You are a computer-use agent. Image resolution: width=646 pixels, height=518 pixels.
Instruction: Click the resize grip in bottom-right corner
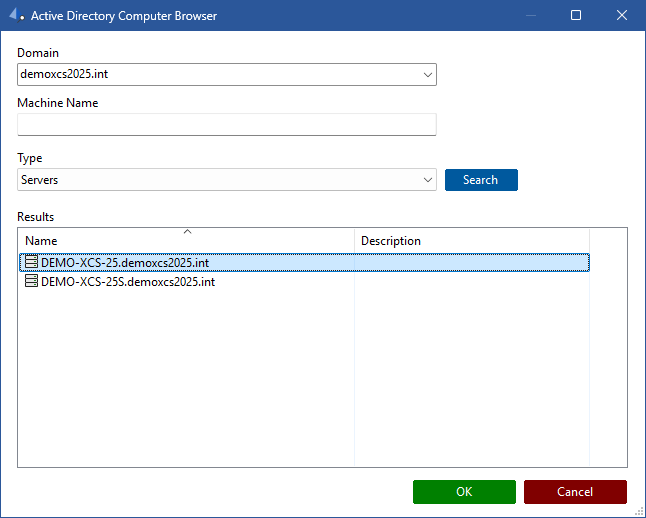639,511
